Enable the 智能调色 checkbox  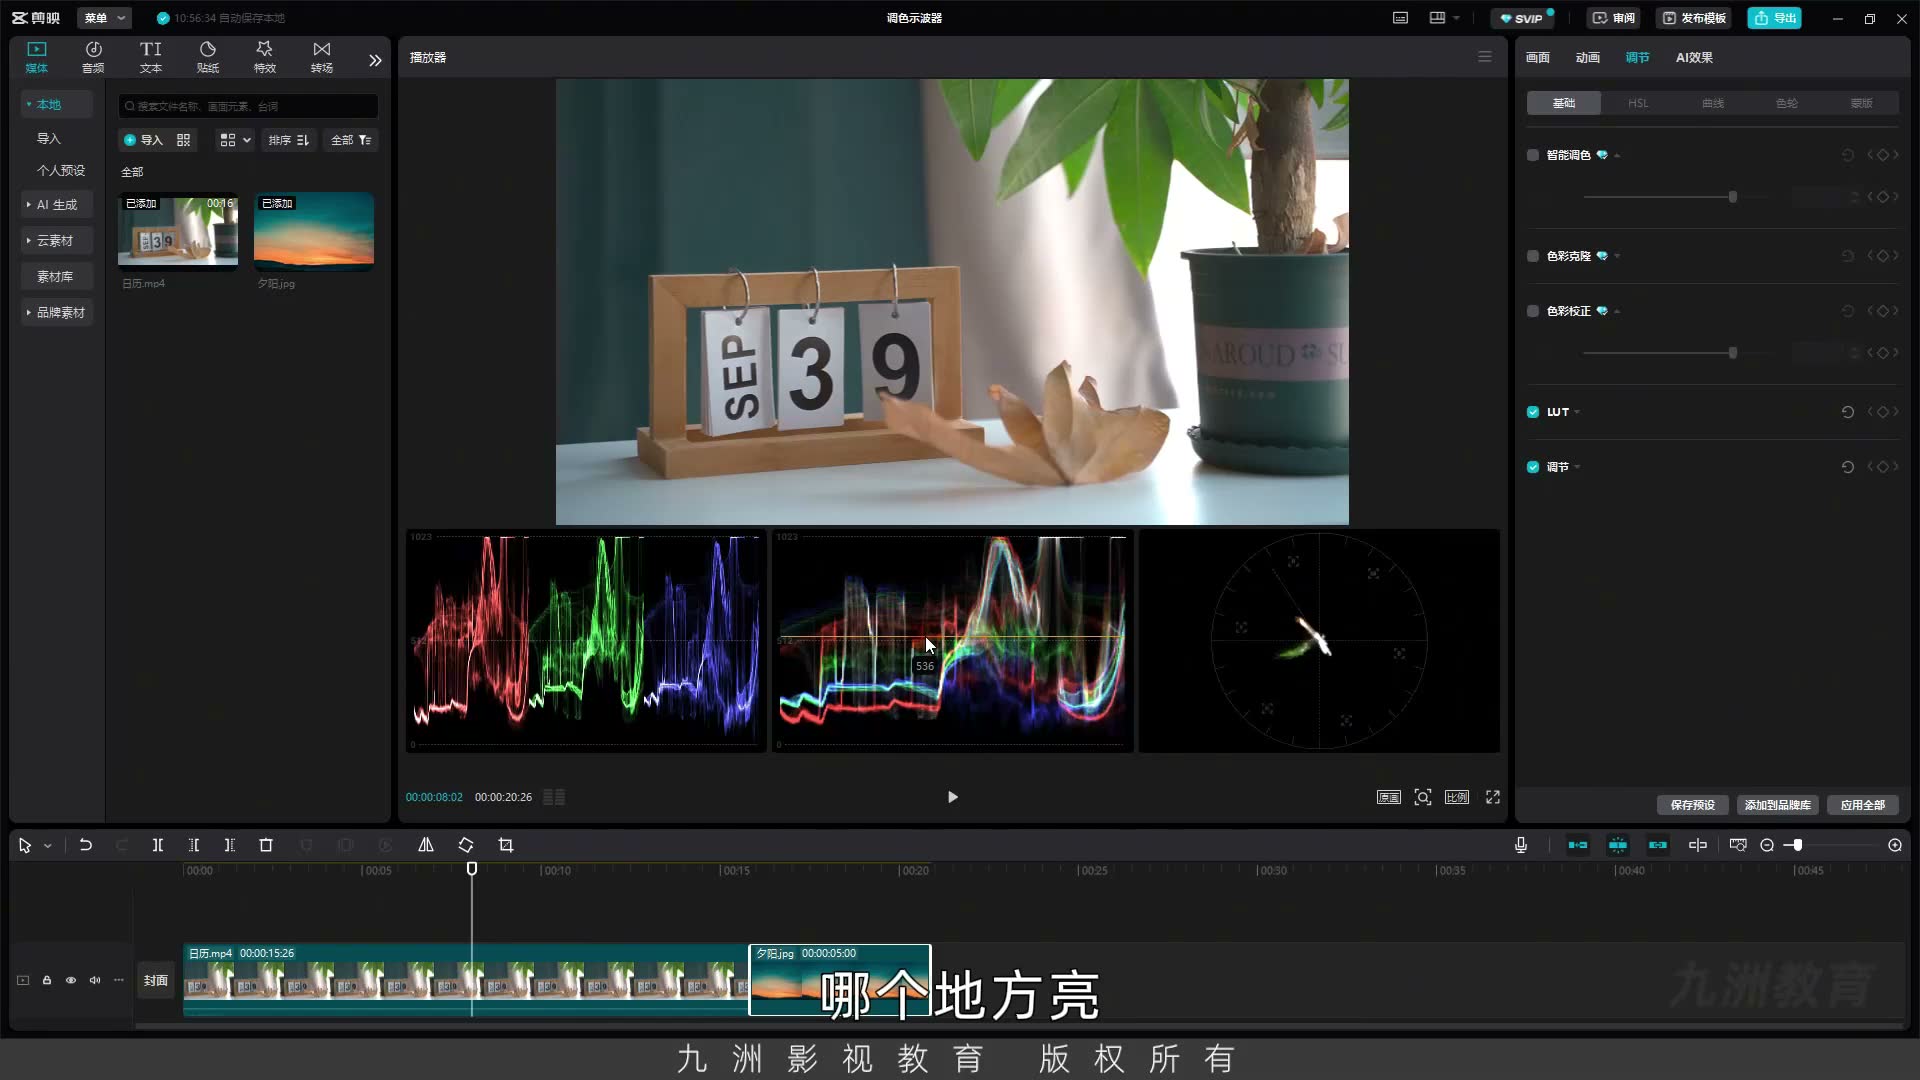1533,155
